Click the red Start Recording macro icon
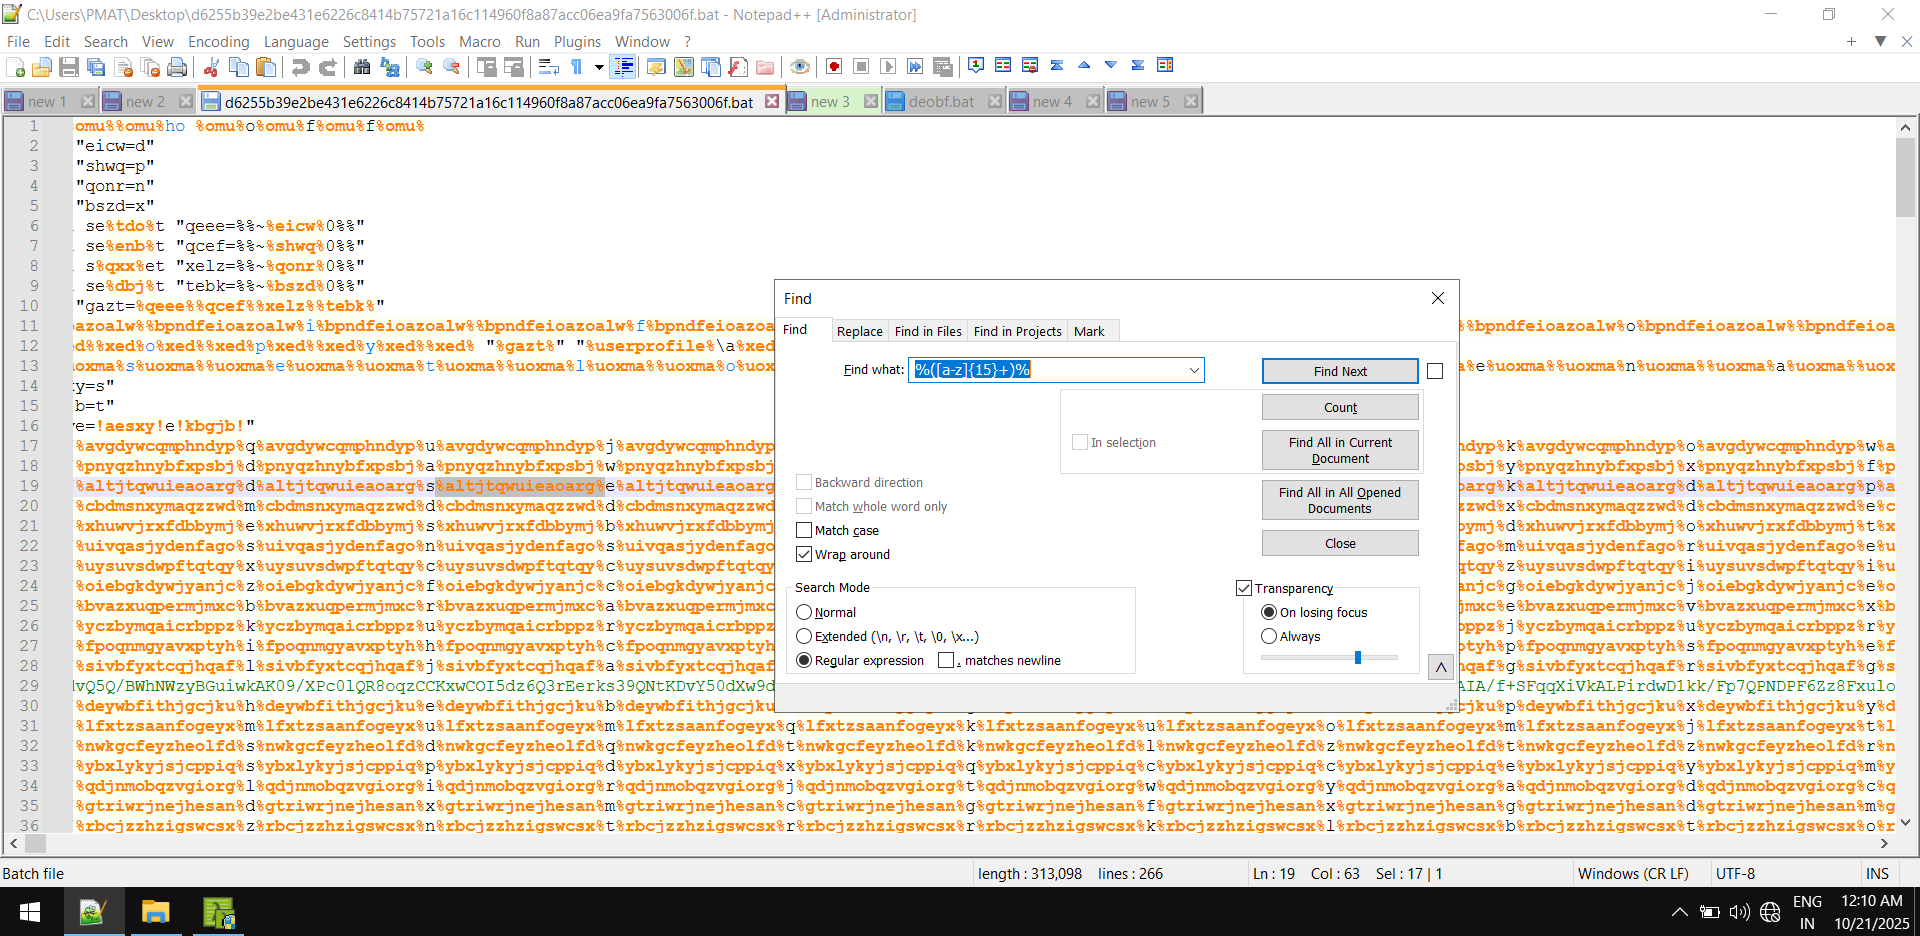This screenshot has width=1920, height=936. (x=834, y=67)
